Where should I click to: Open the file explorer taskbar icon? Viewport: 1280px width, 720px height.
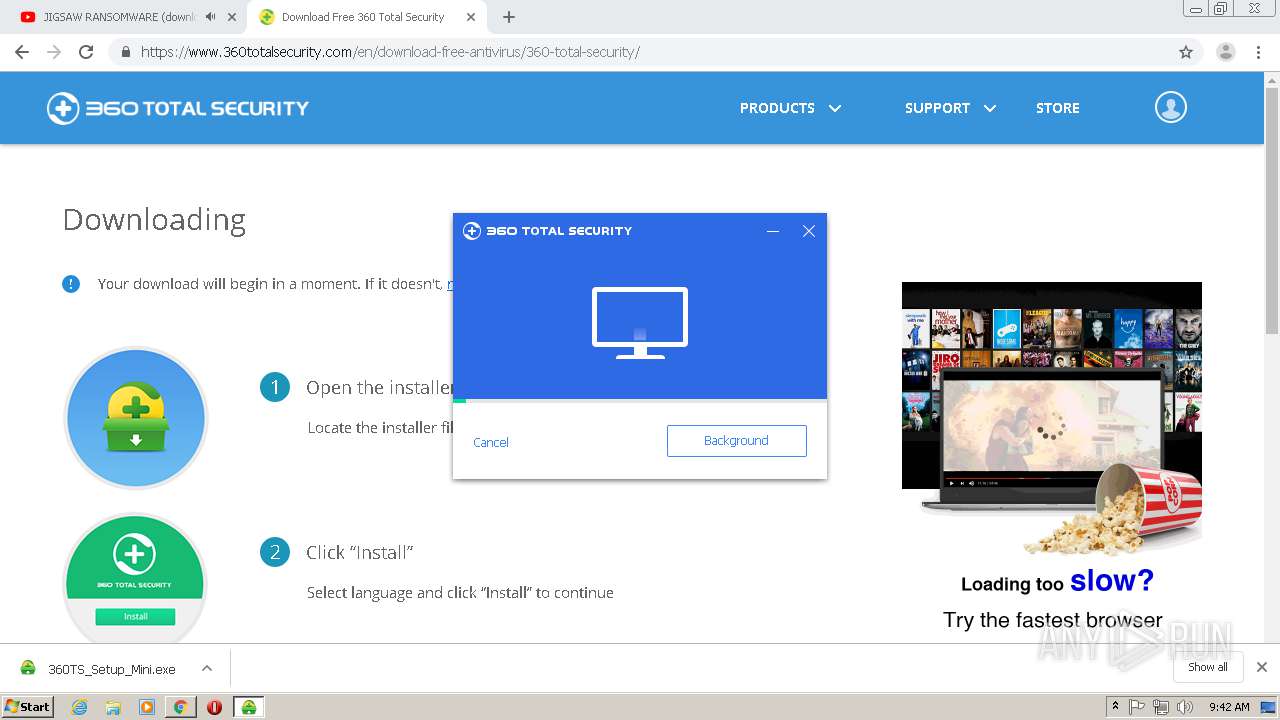(x=113, y=707)
